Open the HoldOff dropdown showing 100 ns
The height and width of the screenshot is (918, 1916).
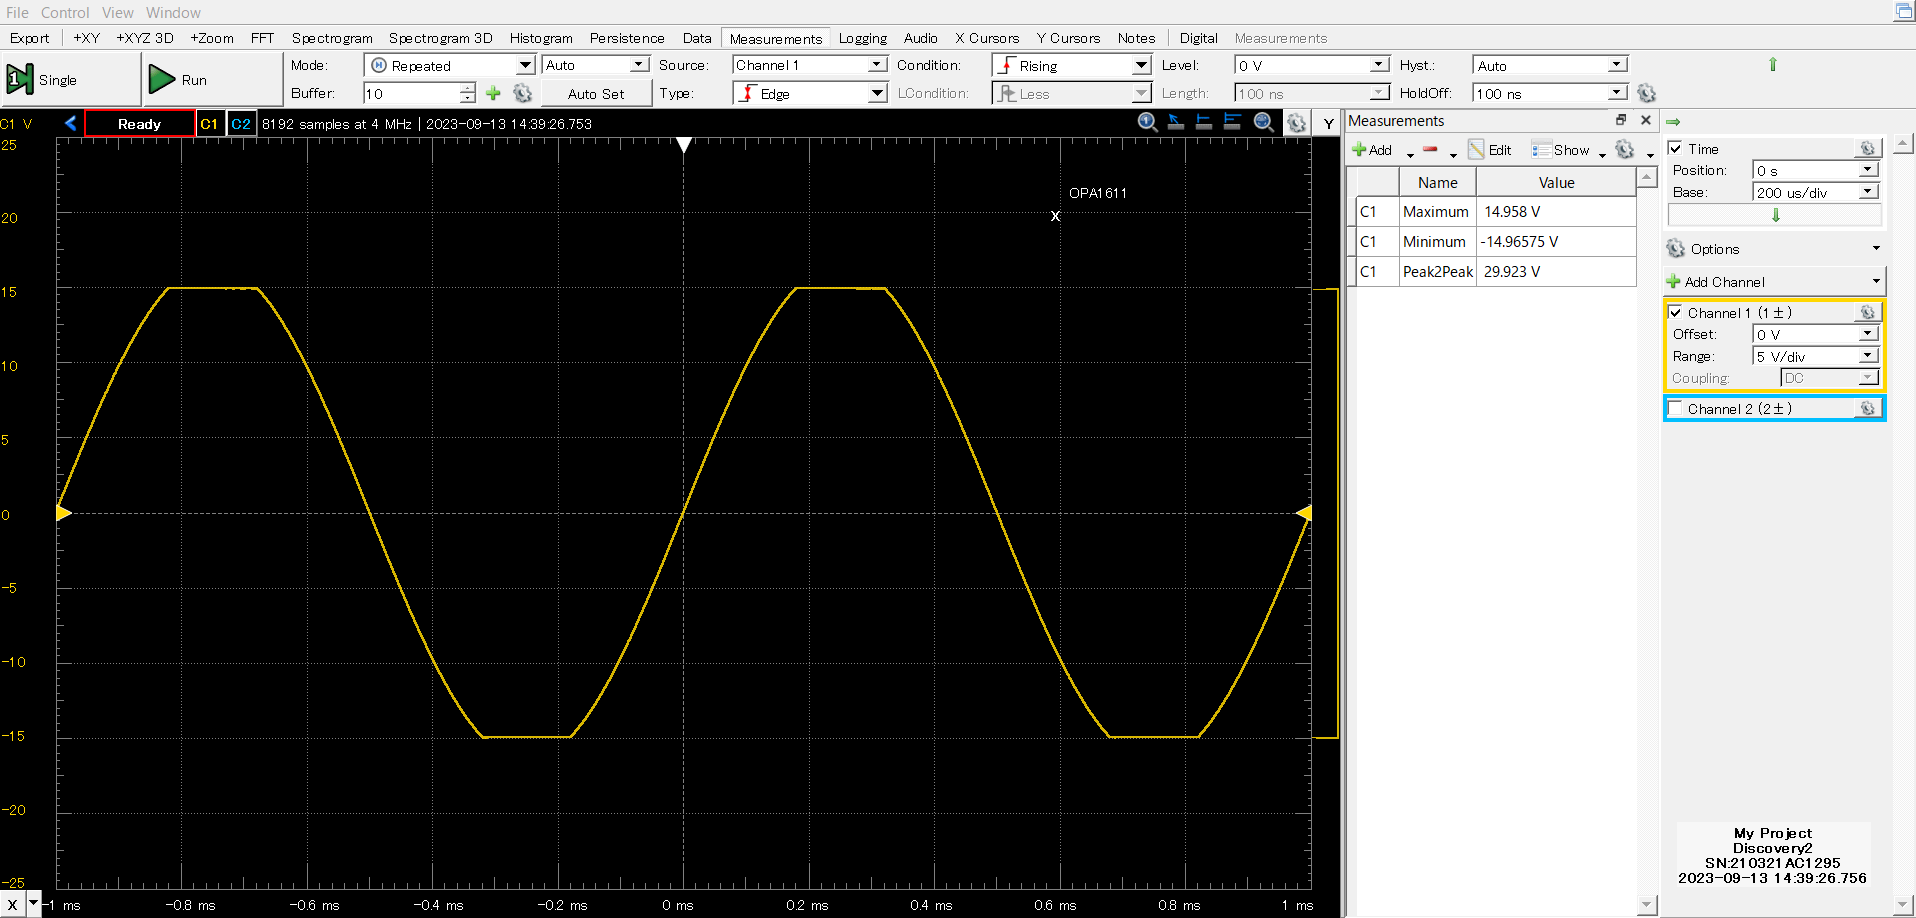point(1551,93)
